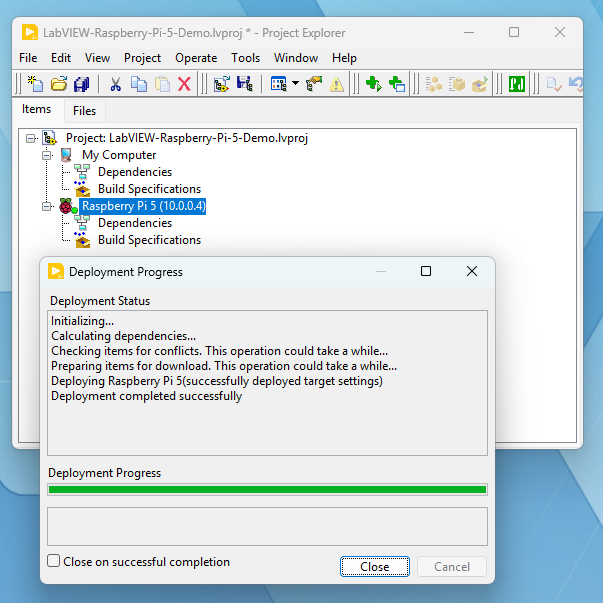Enable Close on successful completion checkbox
Screen dimensions: 603x603
(x=54, y=562)
